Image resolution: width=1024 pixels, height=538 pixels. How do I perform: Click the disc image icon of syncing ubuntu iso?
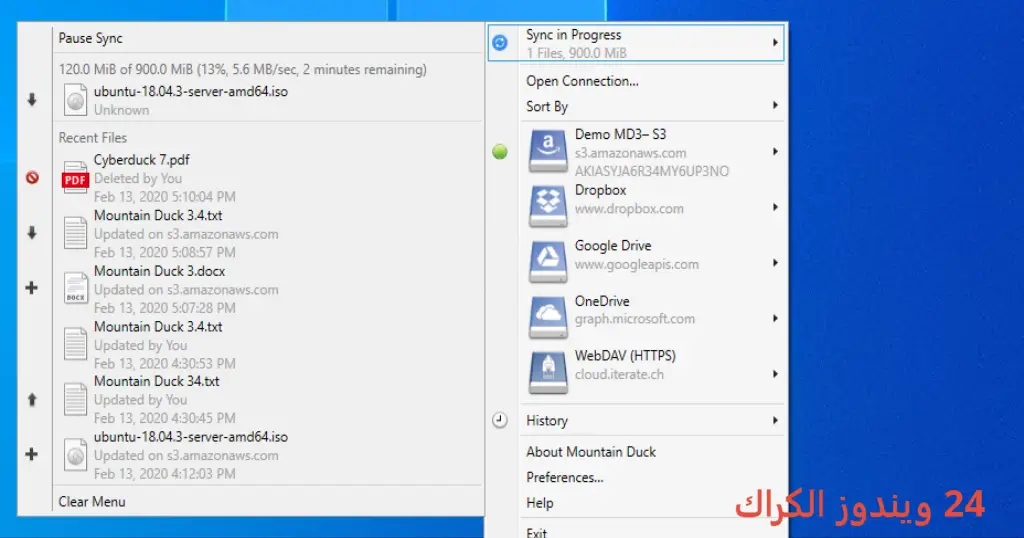[x=75, y=100]
